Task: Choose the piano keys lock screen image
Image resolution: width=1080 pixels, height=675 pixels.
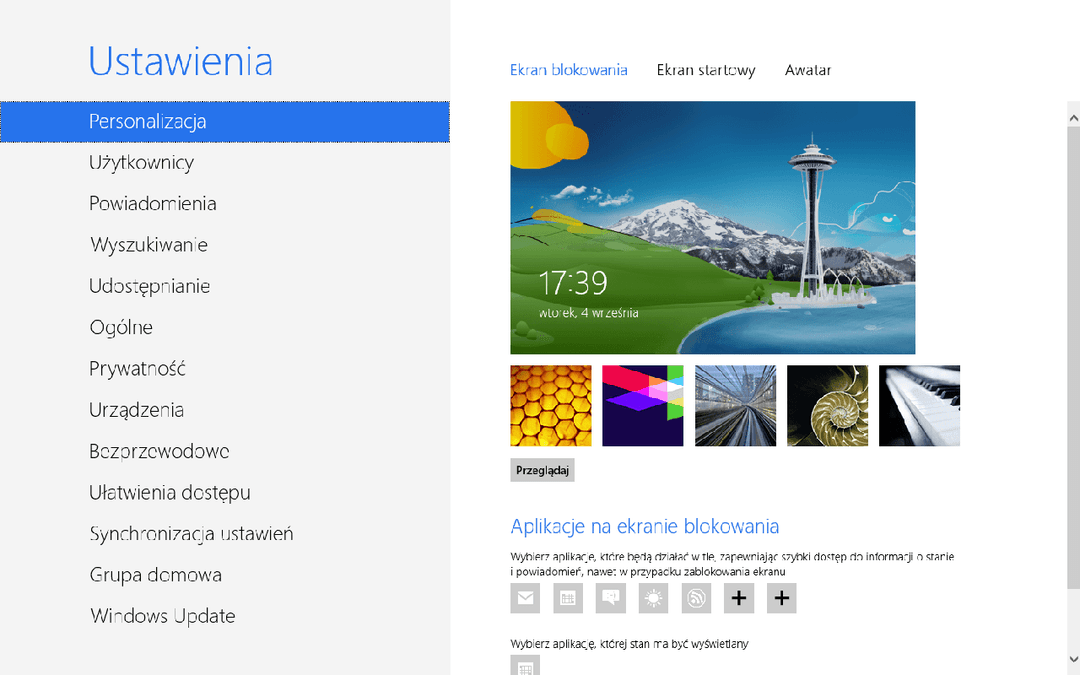Action: click(x=919, y=405)
